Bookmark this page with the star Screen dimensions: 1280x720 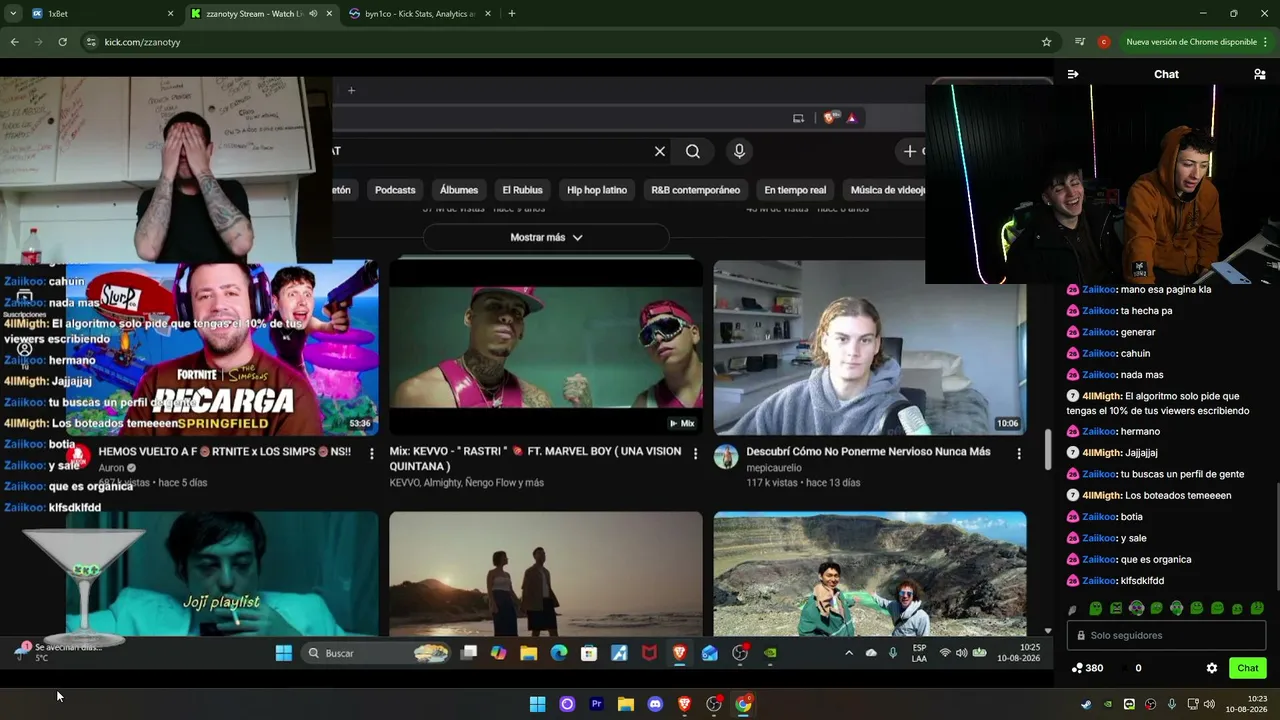click(1047, 42)
